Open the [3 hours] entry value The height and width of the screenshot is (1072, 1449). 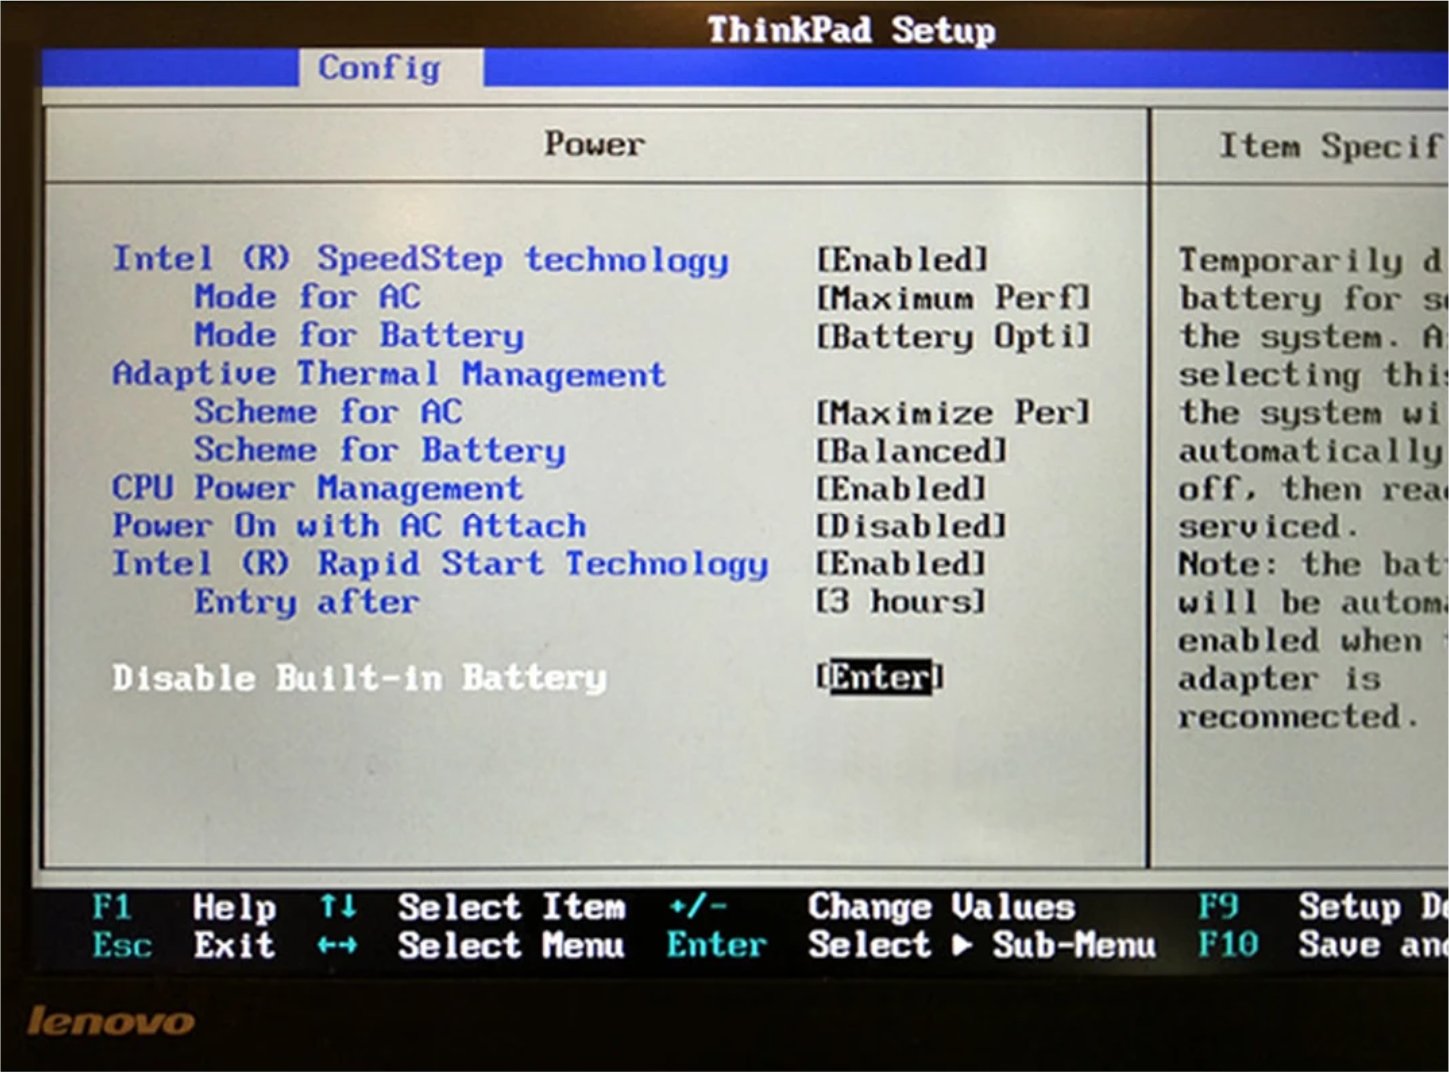[902, 602]
